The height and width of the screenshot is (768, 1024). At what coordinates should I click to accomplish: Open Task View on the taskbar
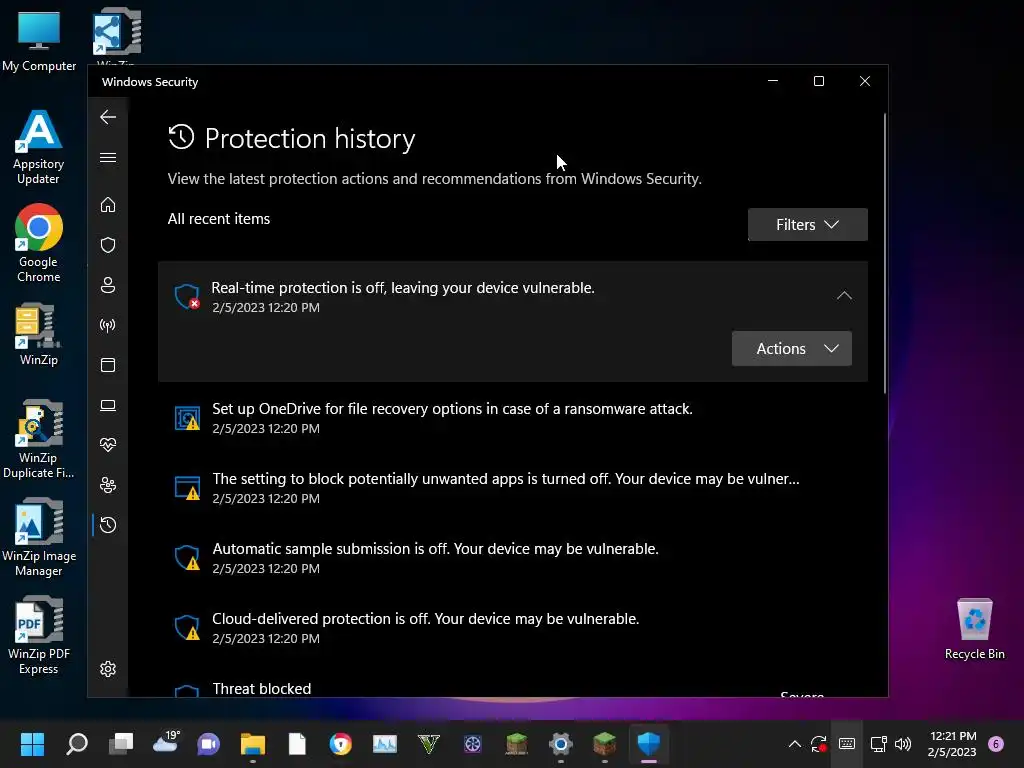click(x=121, y=743)
